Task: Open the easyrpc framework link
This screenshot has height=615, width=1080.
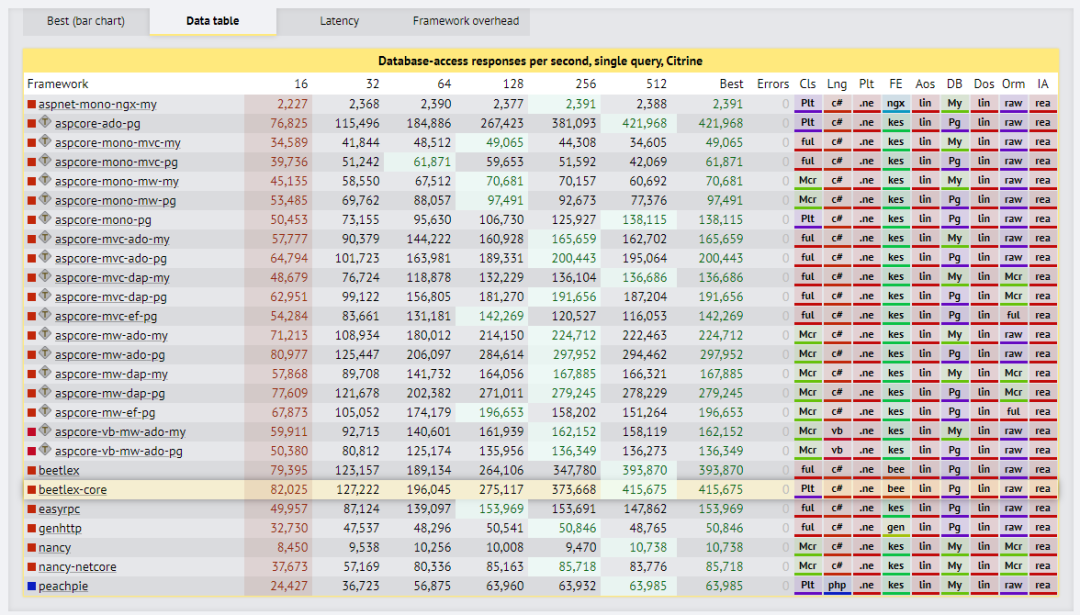Action: 59,509
